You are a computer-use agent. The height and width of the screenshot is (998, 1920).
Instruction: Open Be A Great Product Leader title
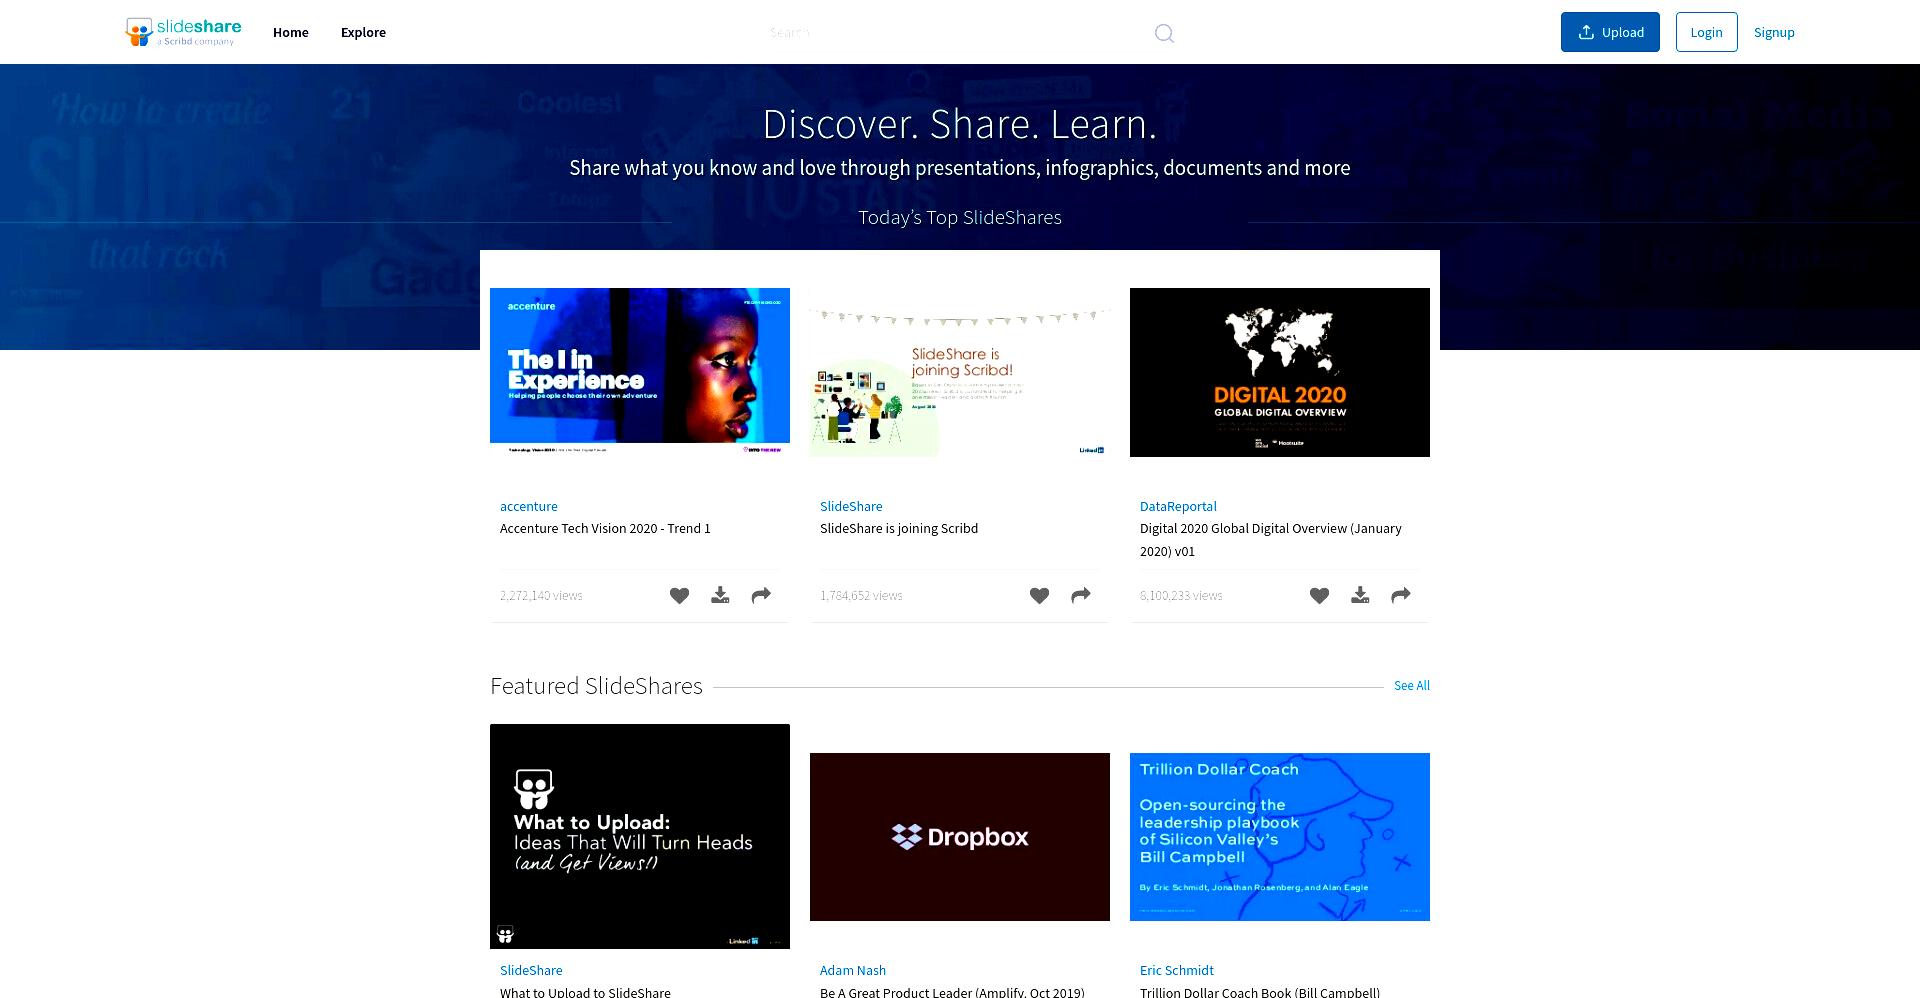click(952, 991)
